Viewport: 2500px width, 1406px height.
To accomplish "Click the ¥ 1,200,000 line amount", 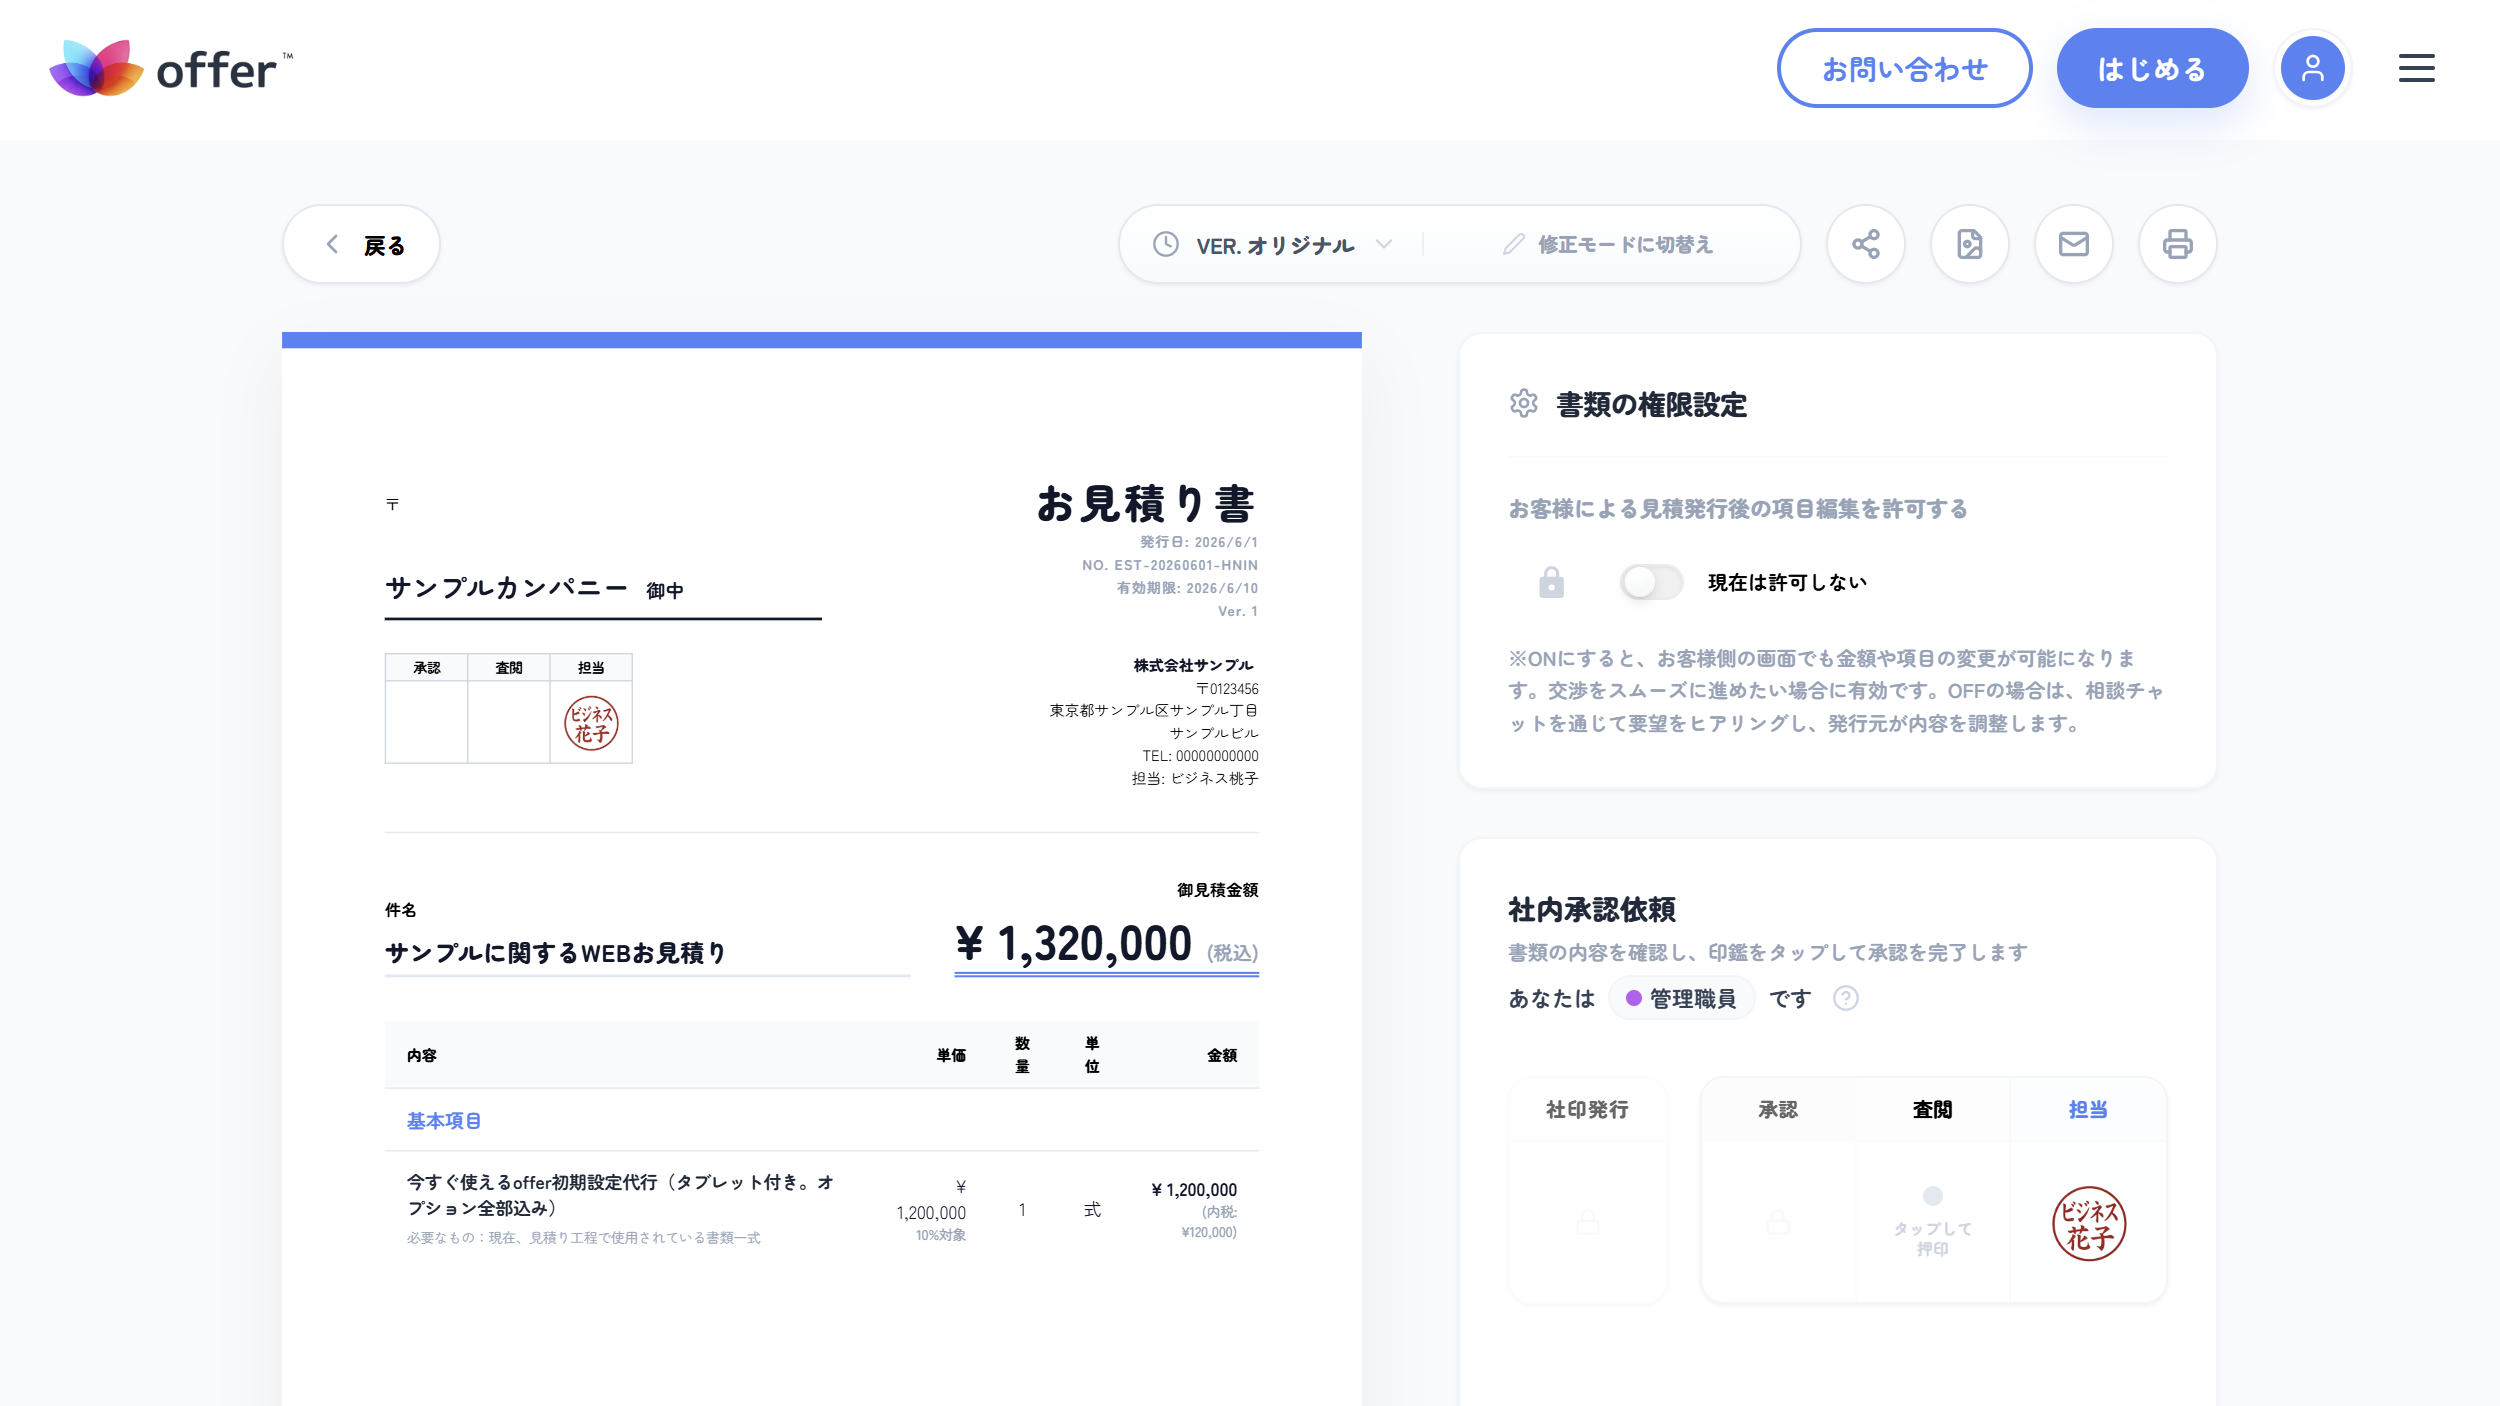I will [1194, 1189].
